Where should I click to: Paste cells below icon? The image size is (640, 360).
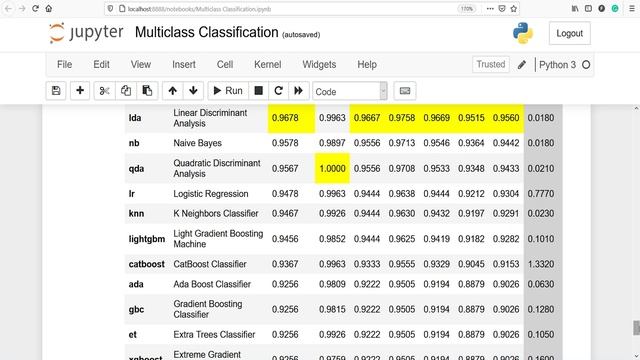pos(147,91)
